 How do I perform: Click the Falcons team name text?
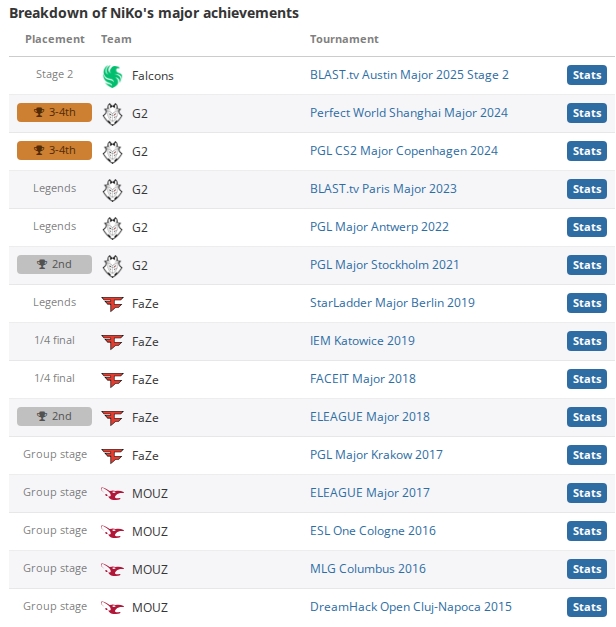pyautogui.click(x=153, y=76)
